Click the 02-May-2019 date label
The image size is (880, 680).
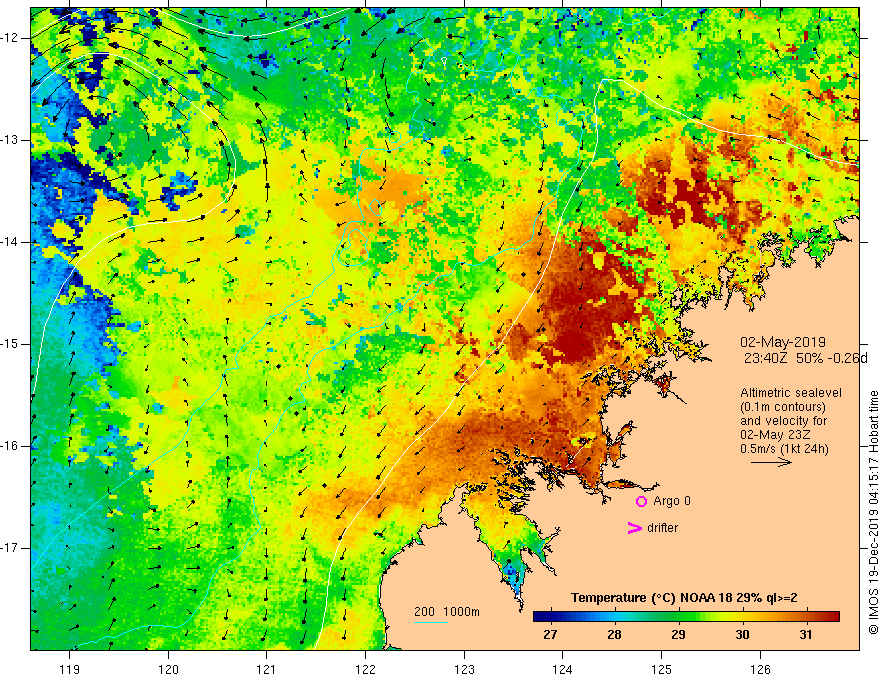pyautogui.click(x=782, y=342)
